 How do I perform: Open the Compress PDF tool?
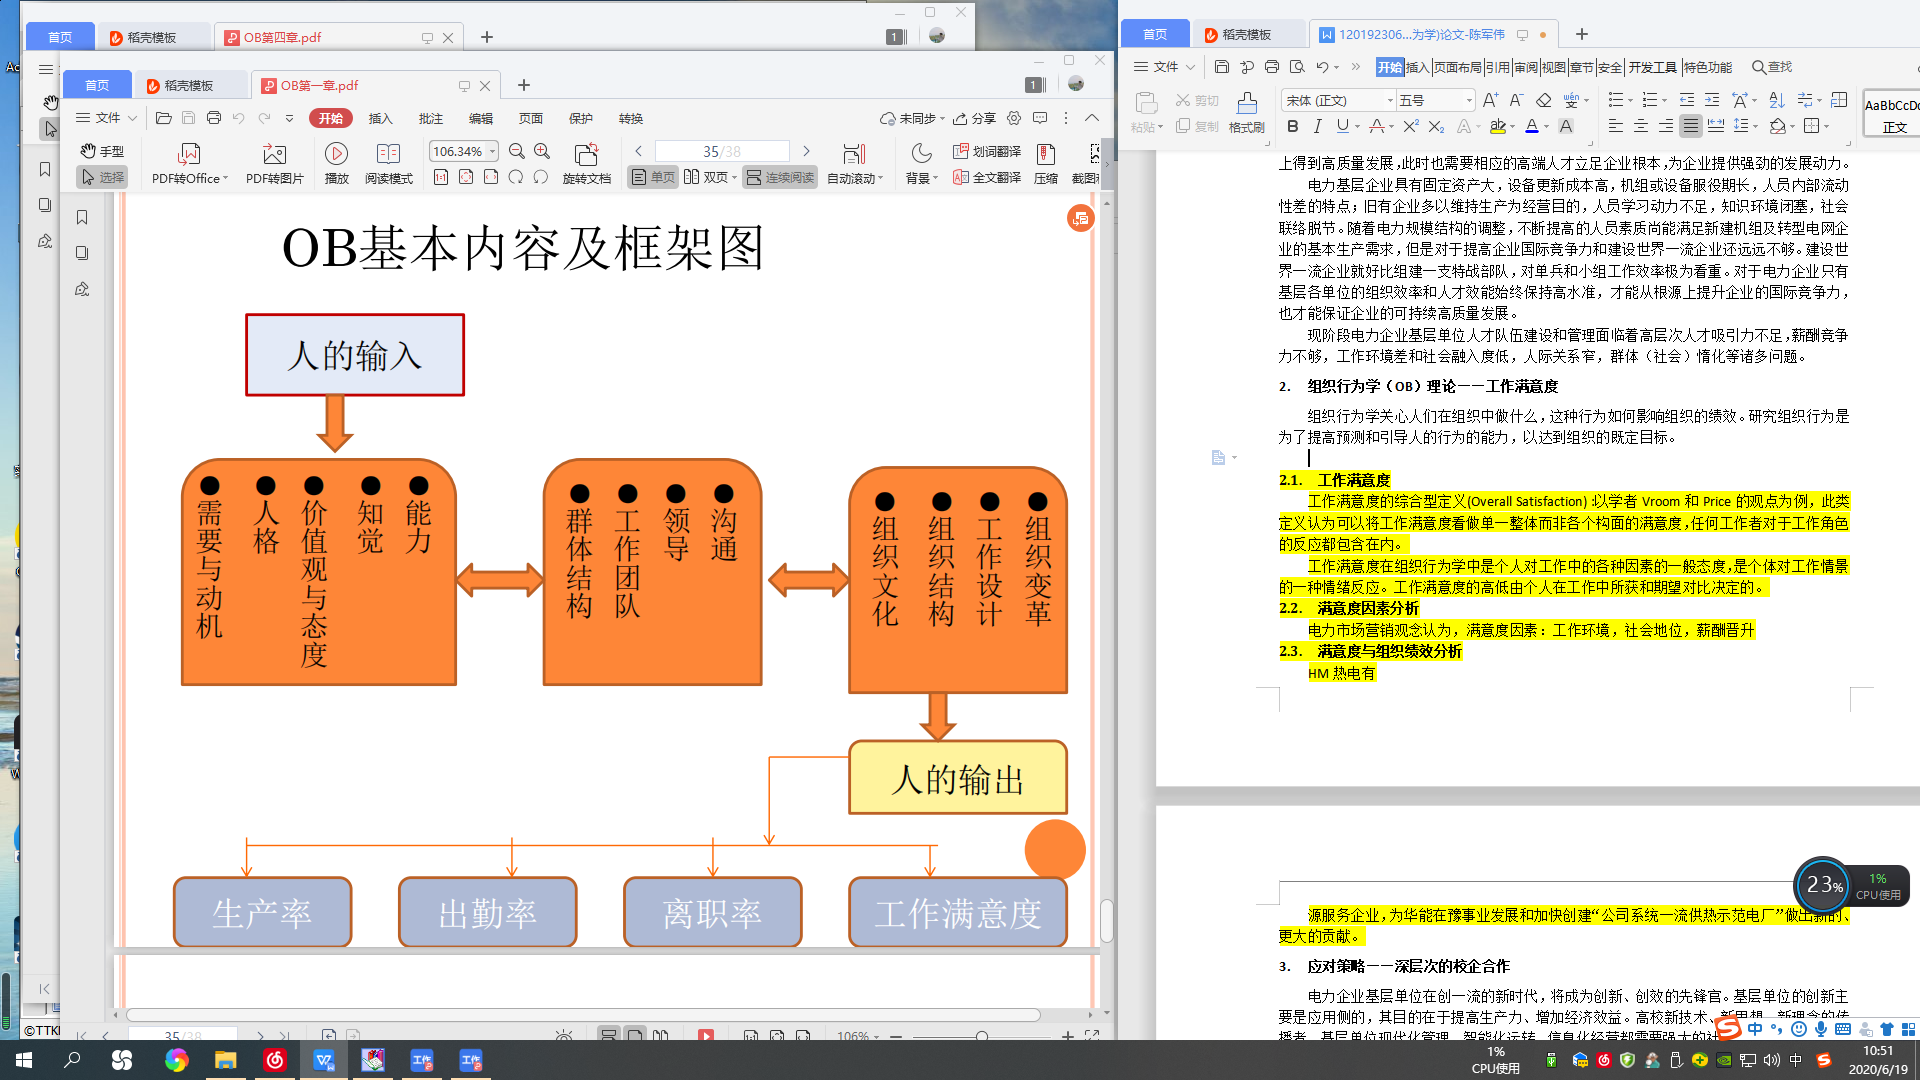coord(1046,165)
